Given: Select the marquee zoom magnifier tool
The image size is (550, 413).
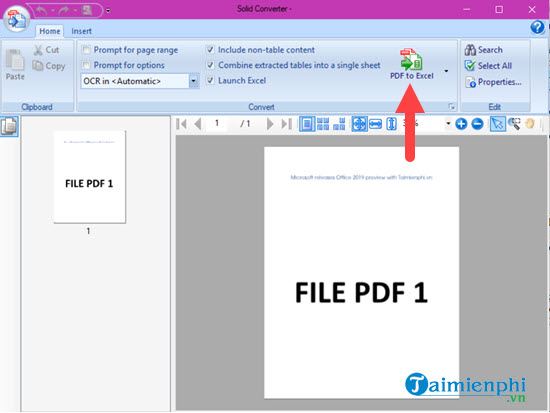Looking at the screenshot, I should (x=514, y=124).
